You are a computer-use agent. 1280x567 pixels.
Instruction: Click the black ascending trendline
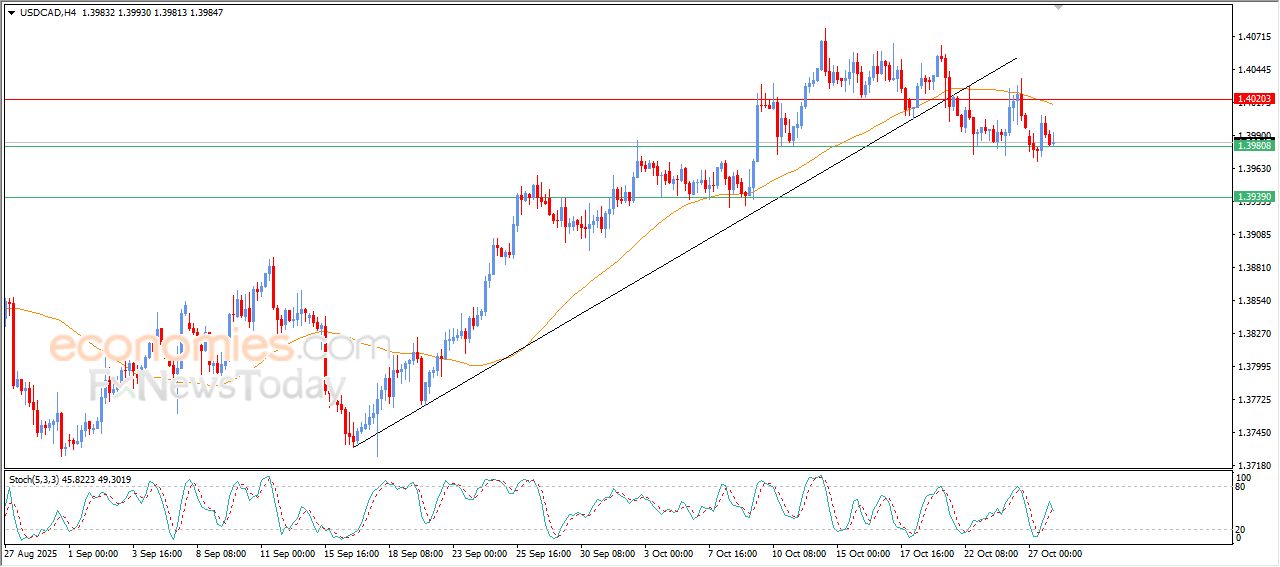[x=600, y=300]
